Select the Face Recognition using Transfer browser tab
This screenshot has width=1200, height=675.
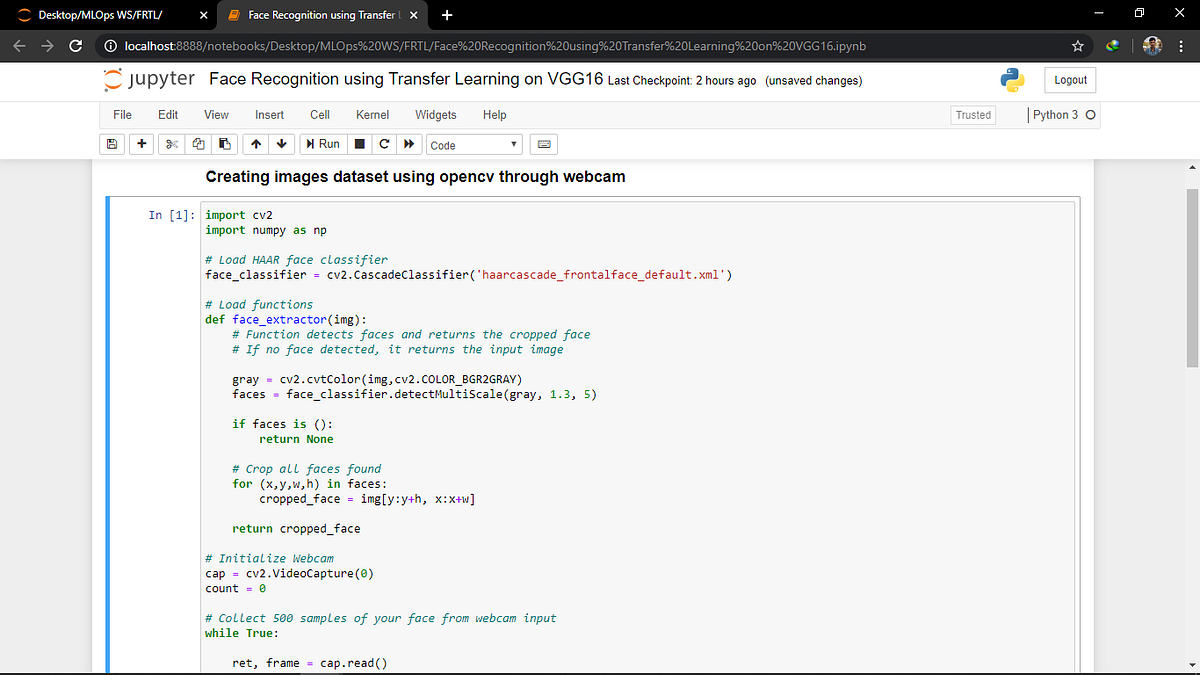[x=320, y=15]
